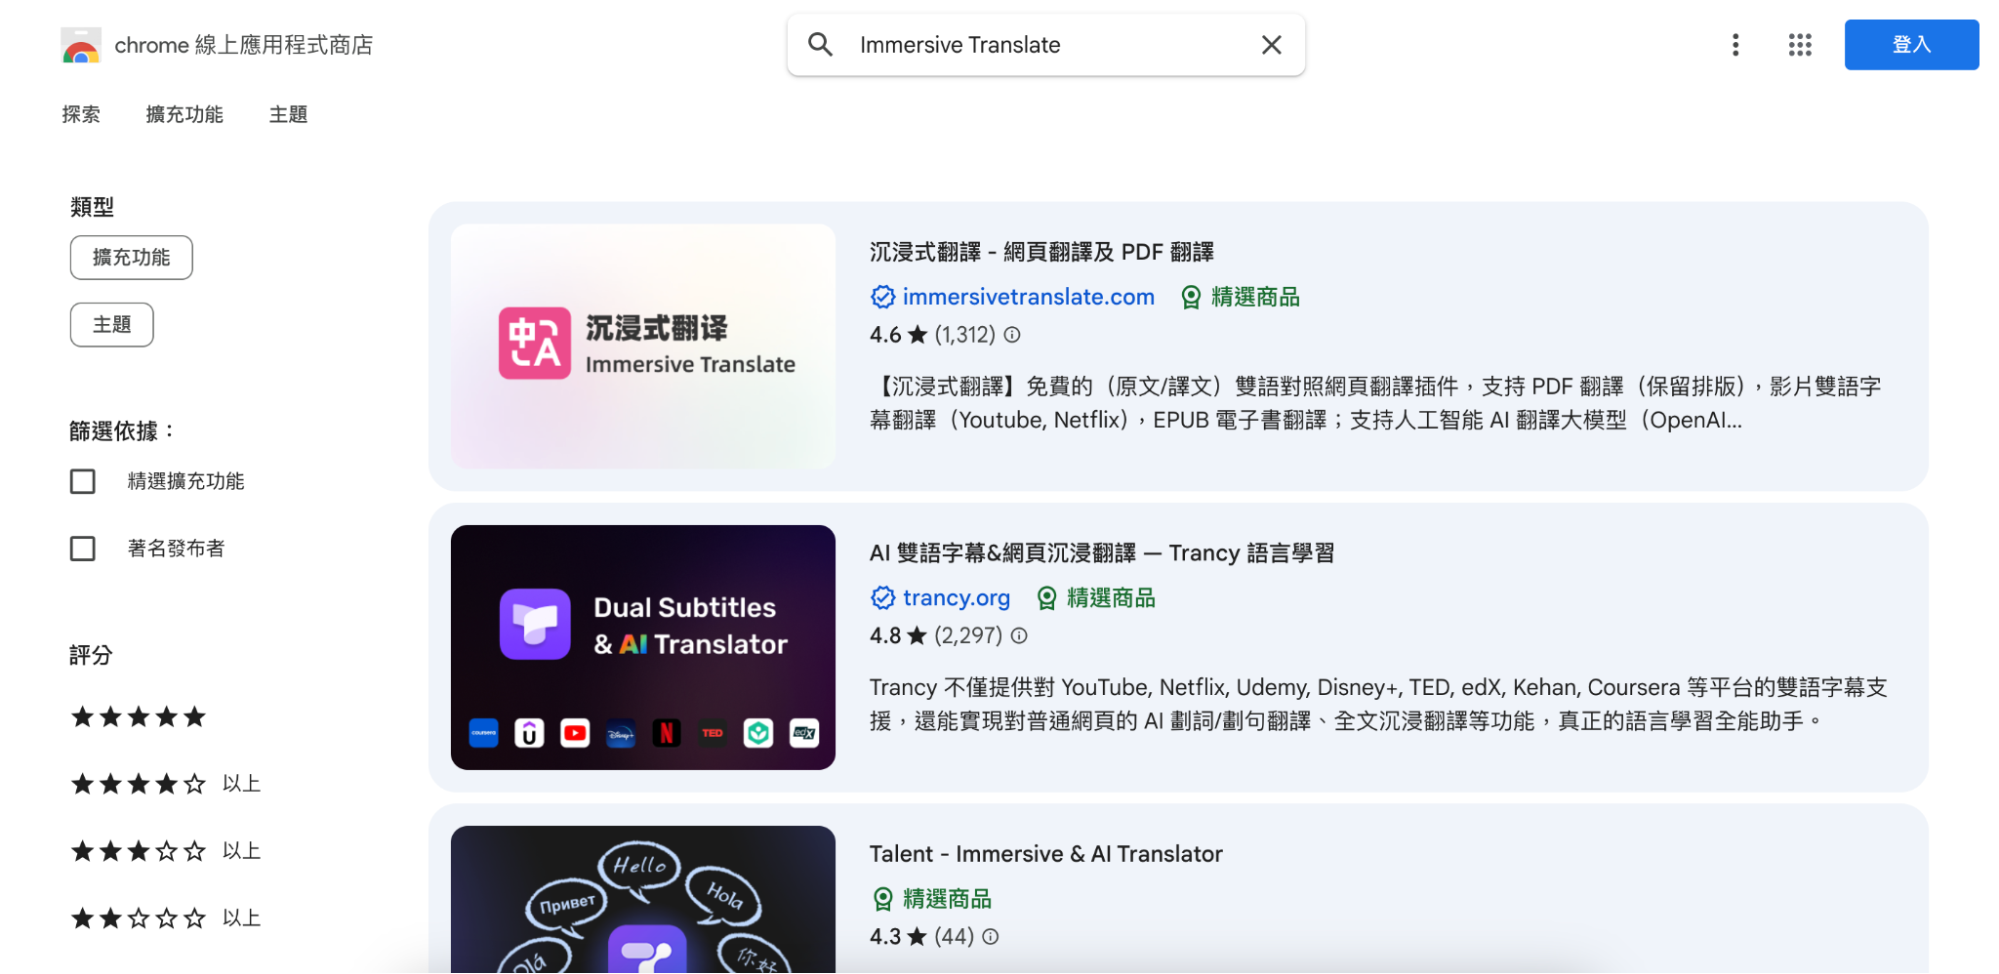Viewport: 1999px width, 974px height.
Task: Click the verified badge next to trancy.org
Action: [x=882, y=598]
